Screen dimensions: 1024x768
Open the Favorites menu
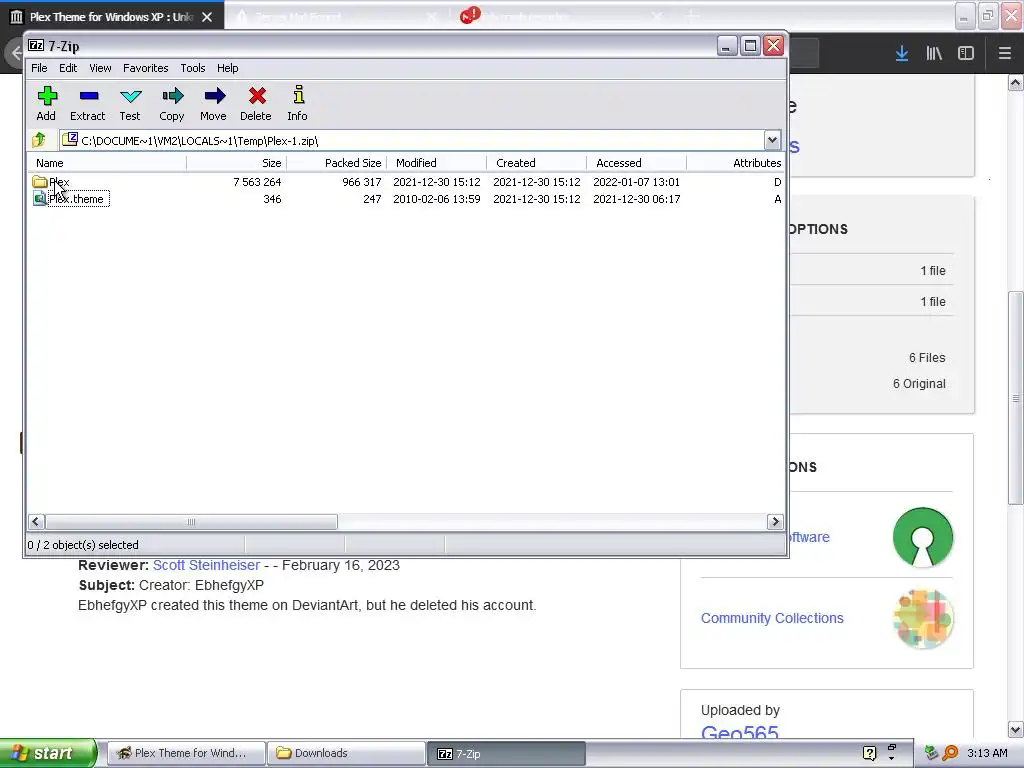146,68
